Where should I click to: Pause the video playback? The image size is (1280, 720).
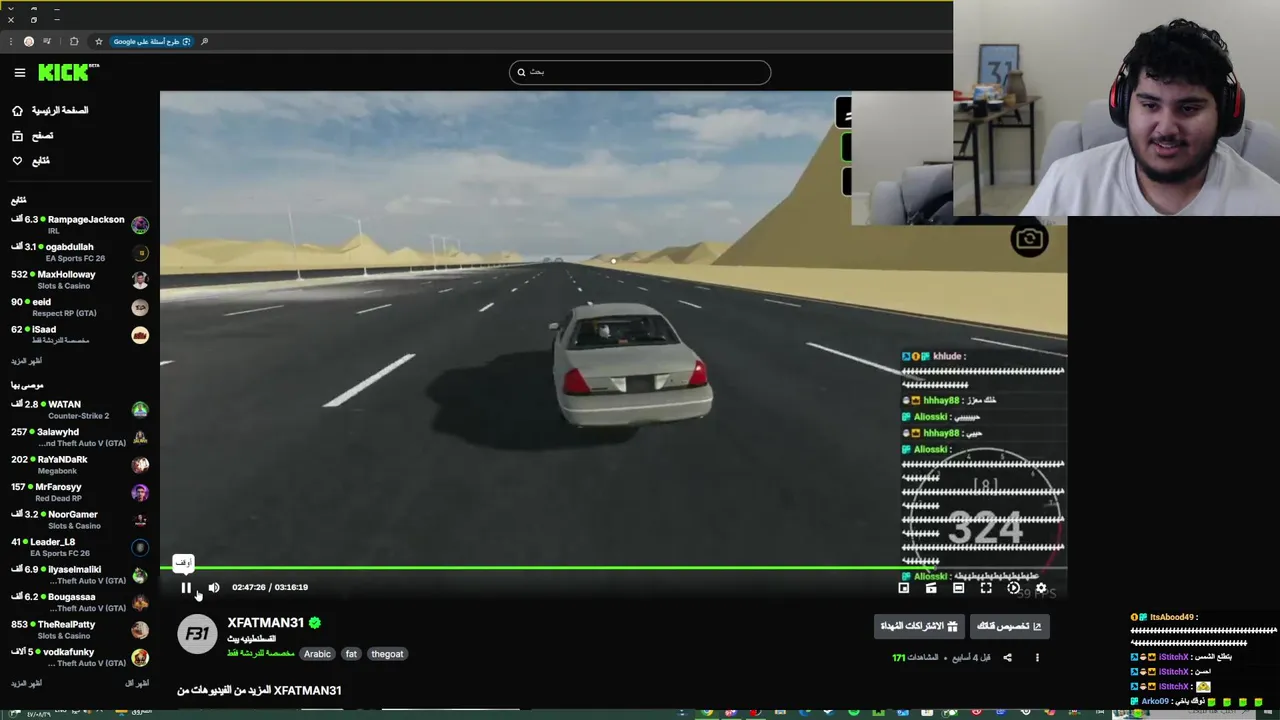pyautogui.click(x=186, y=588)
